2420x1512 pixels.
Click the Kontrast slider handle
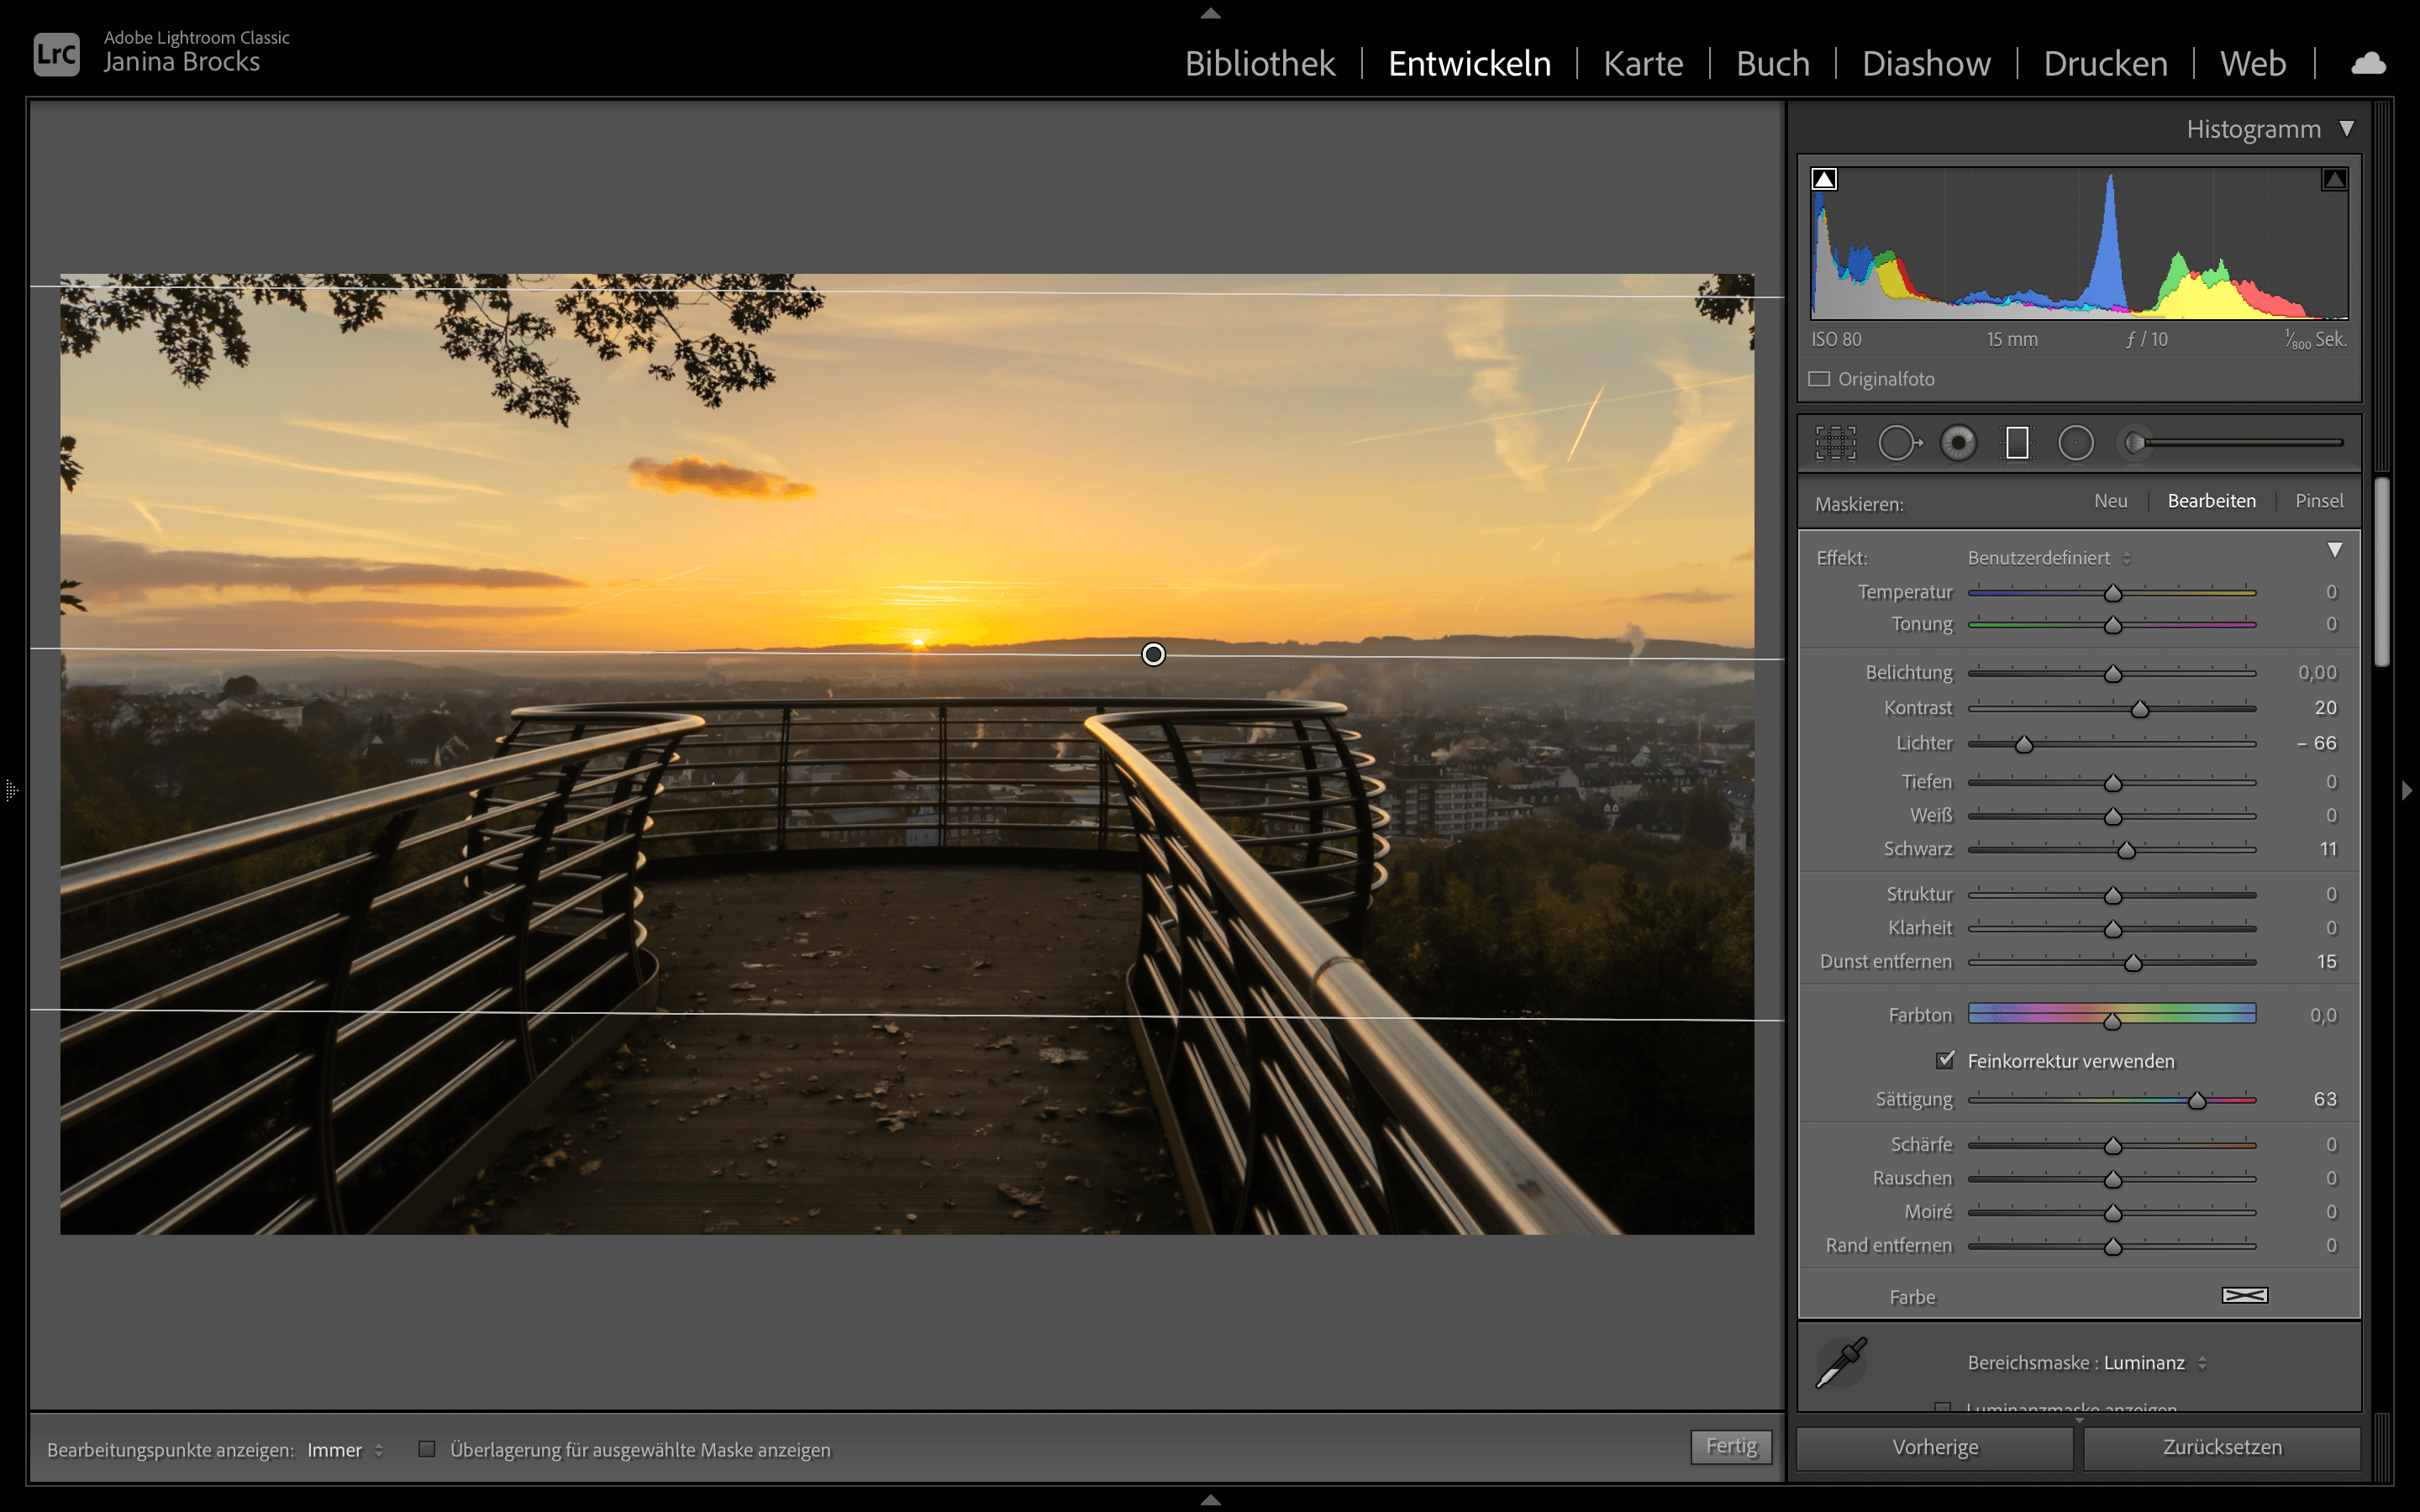(x=2139, y=709)
